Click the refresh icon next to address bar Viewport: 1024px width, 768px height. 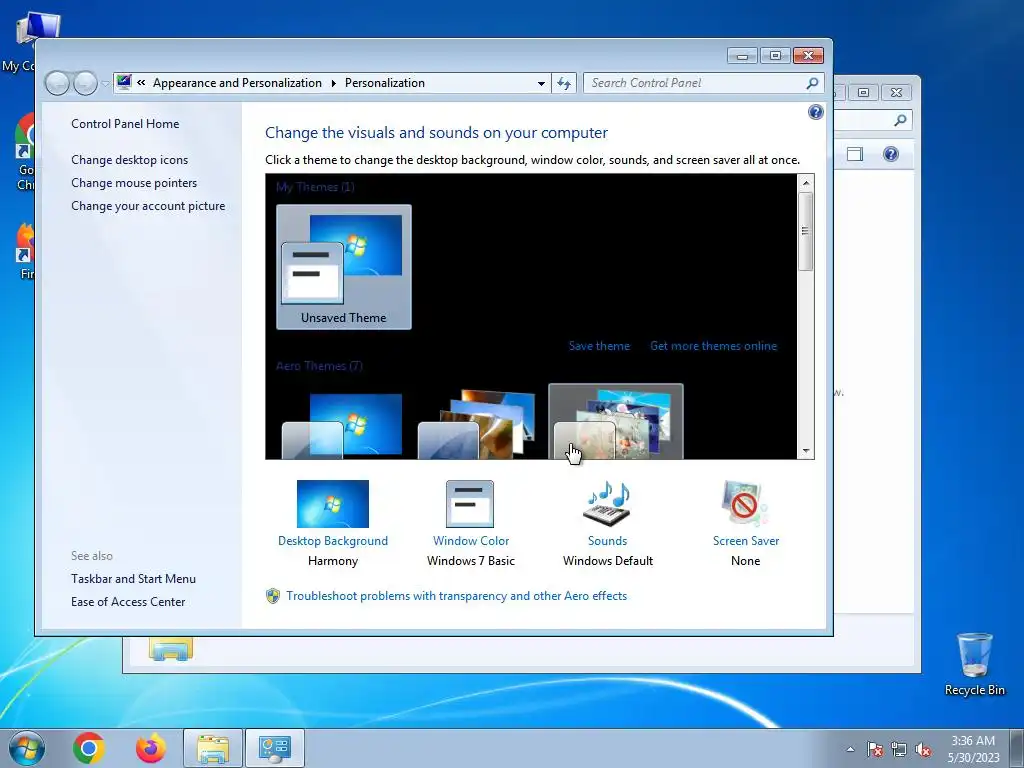564,83
